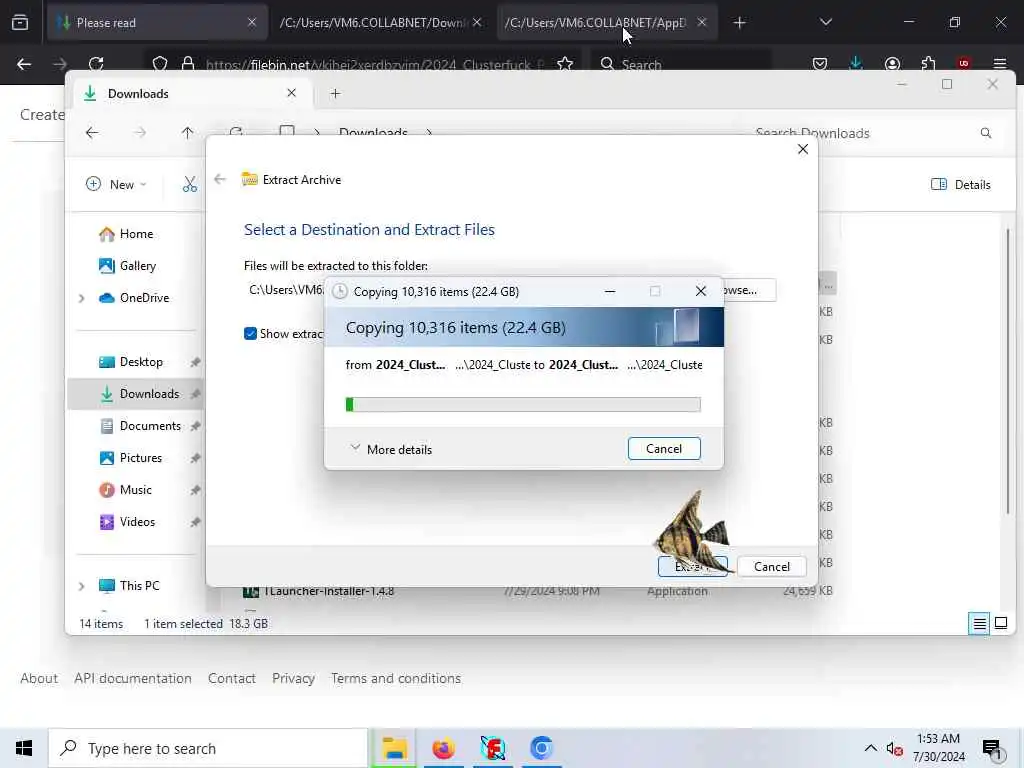Open the list all tabs dropdown

point(825,22)
